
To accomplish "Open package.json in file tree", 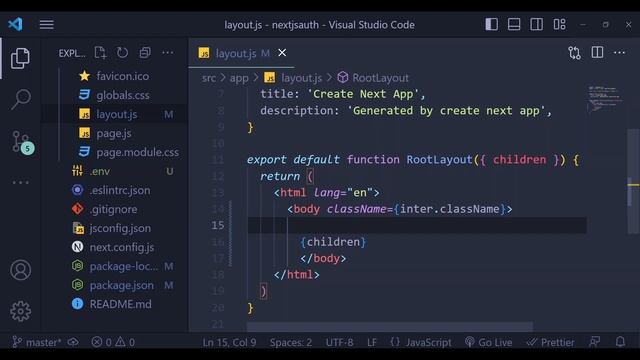I will click(121, 285).
